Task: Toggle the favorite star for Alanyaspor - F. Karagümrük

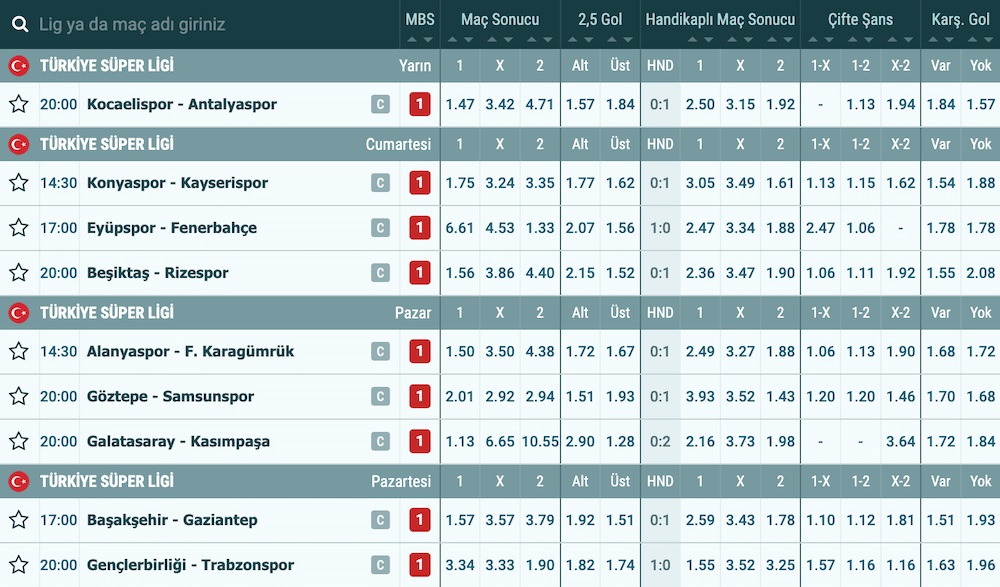Action: (x=19, y=351)
